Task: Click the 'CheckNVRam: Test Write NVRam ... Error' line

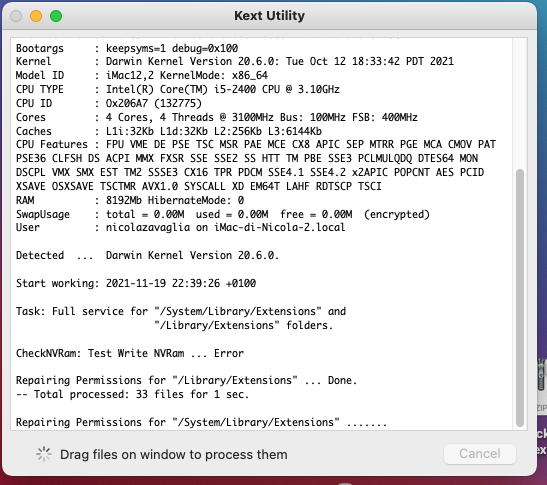Action: pyautogui.click(x=130, y=353)
